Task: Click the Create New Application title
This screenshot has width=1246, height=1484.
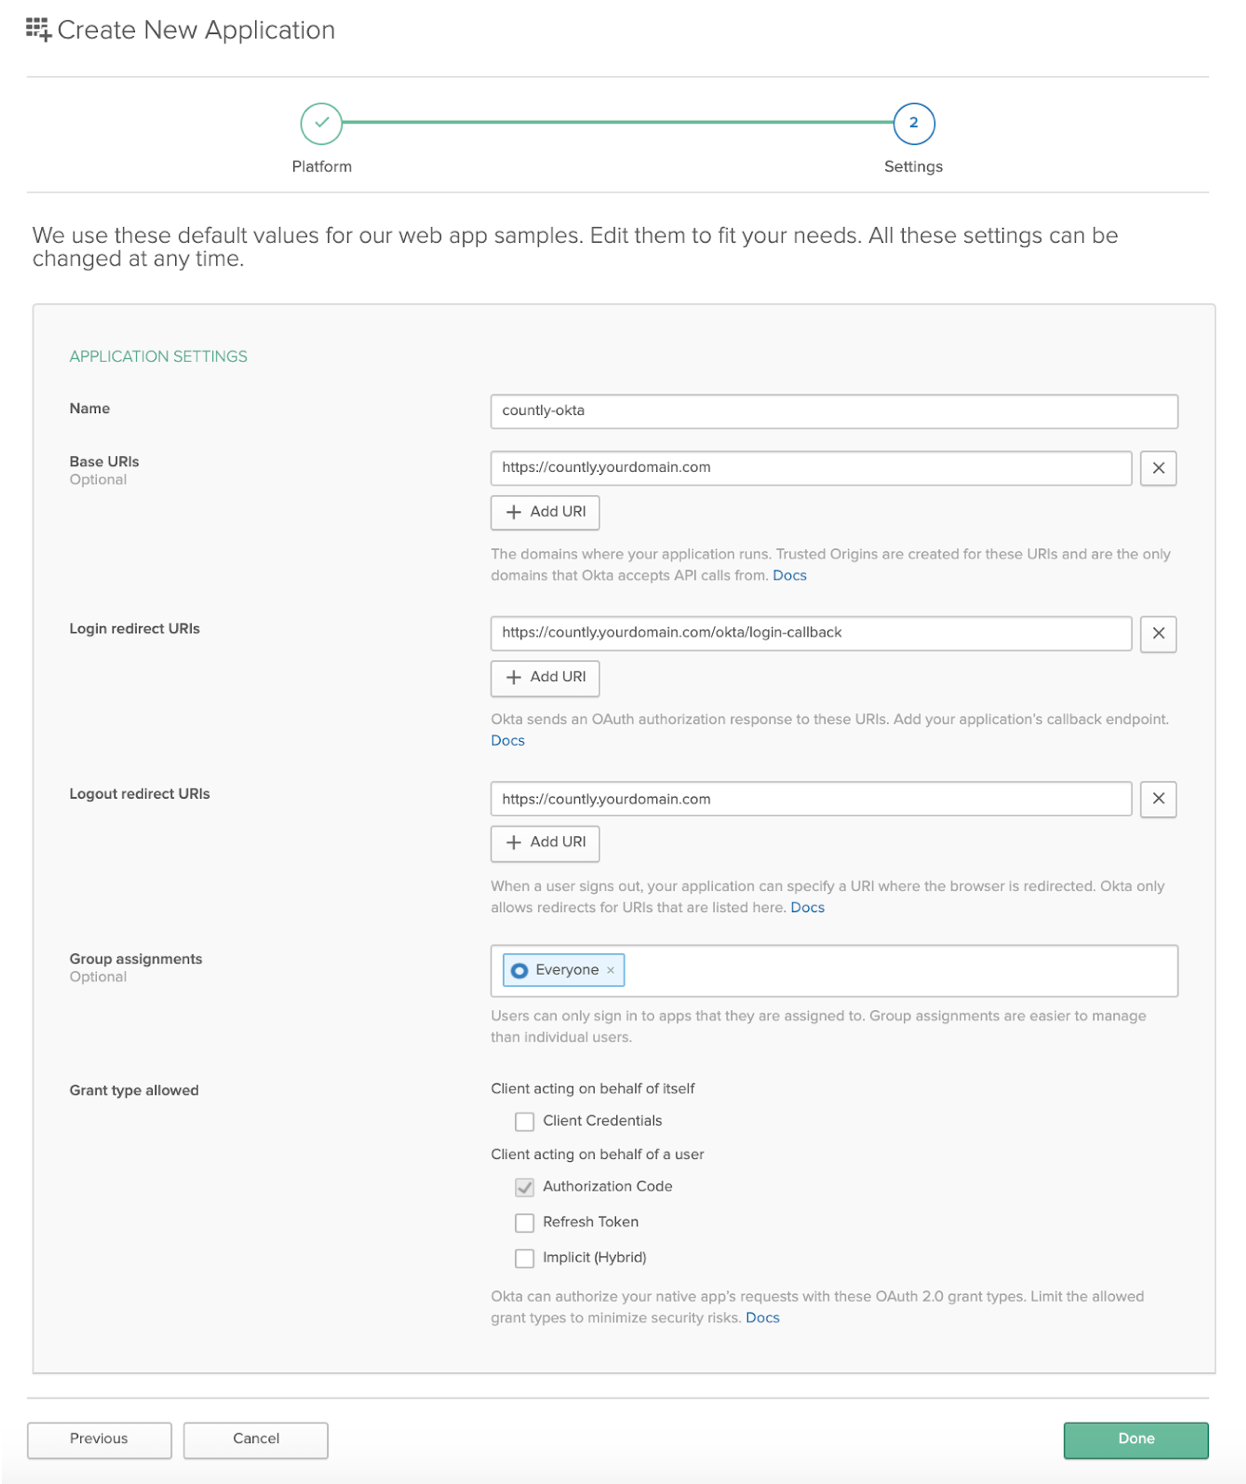Action: (196, 30)
